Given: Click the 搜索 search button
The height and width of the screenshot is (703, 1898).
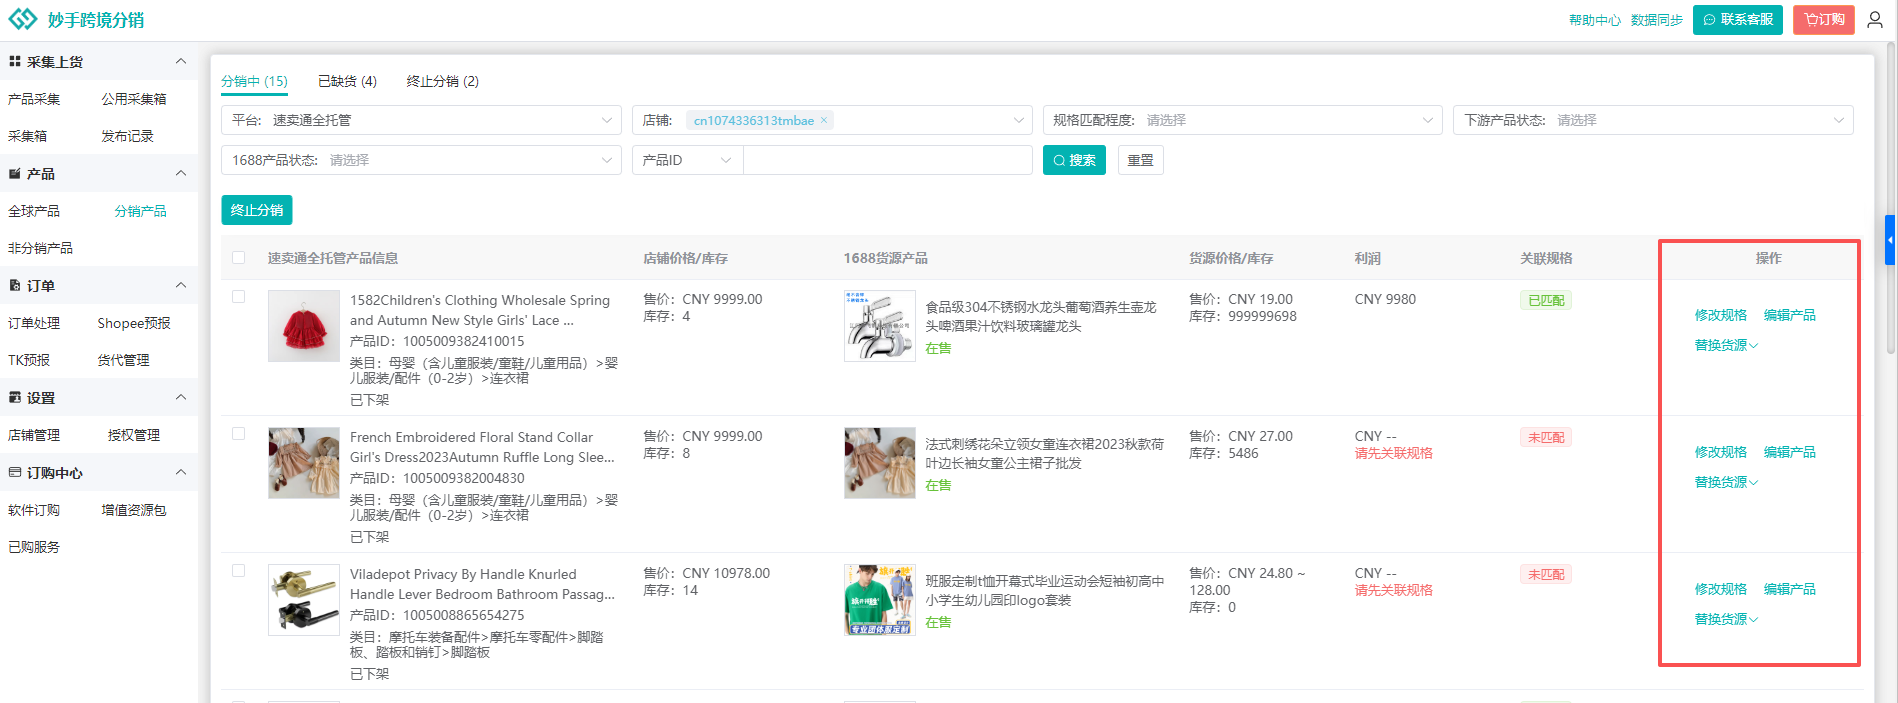Looking at the screenshot, I should coord(1074,160).
